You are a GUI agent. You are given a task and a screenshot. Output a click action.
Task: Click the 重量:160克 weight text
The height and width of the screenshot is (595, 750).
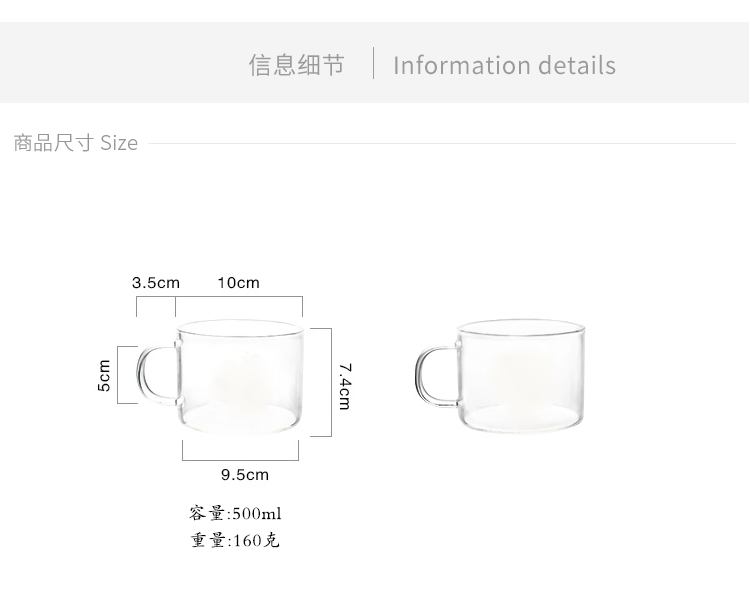tap(235, 541)
